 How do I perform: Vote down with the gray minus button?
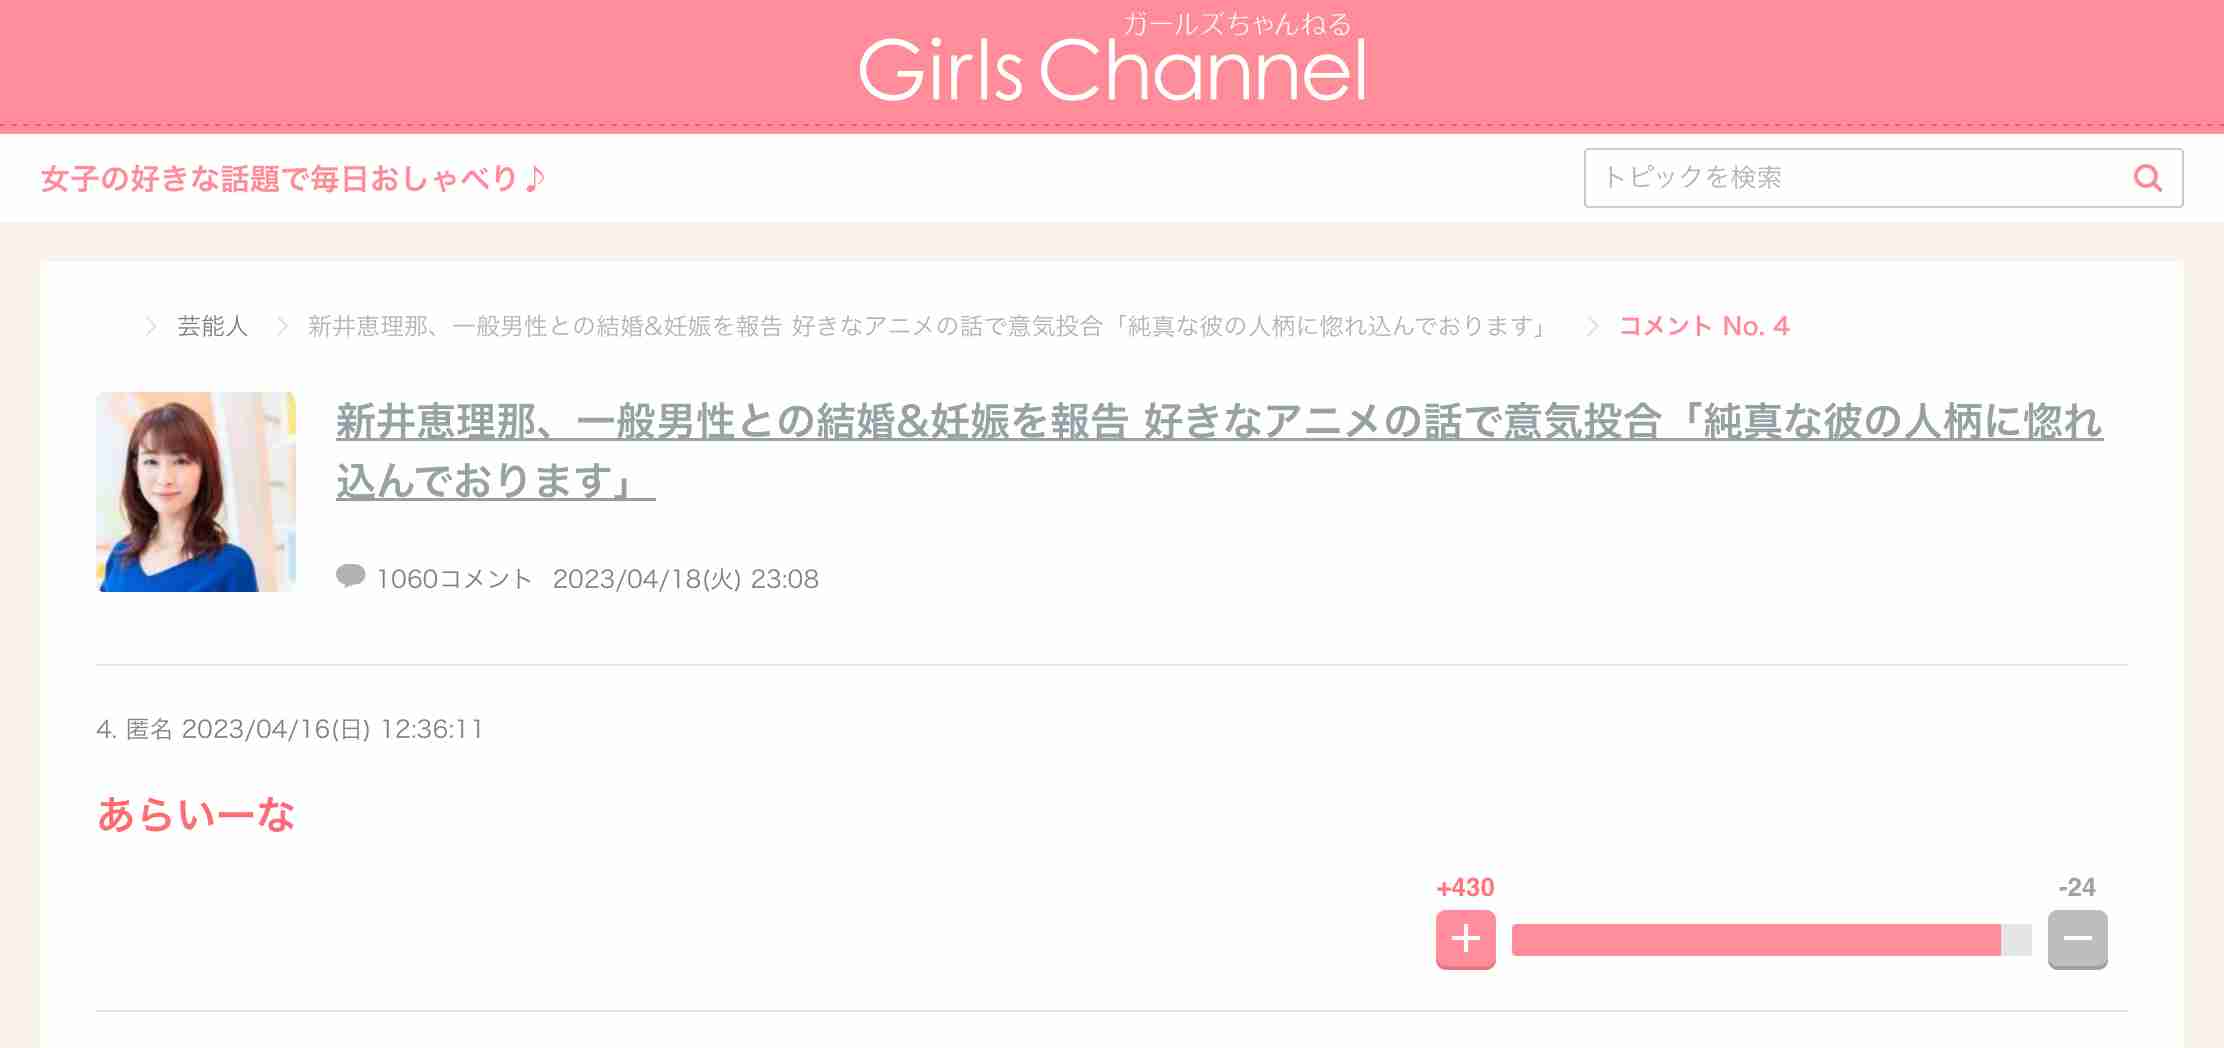2077,939
